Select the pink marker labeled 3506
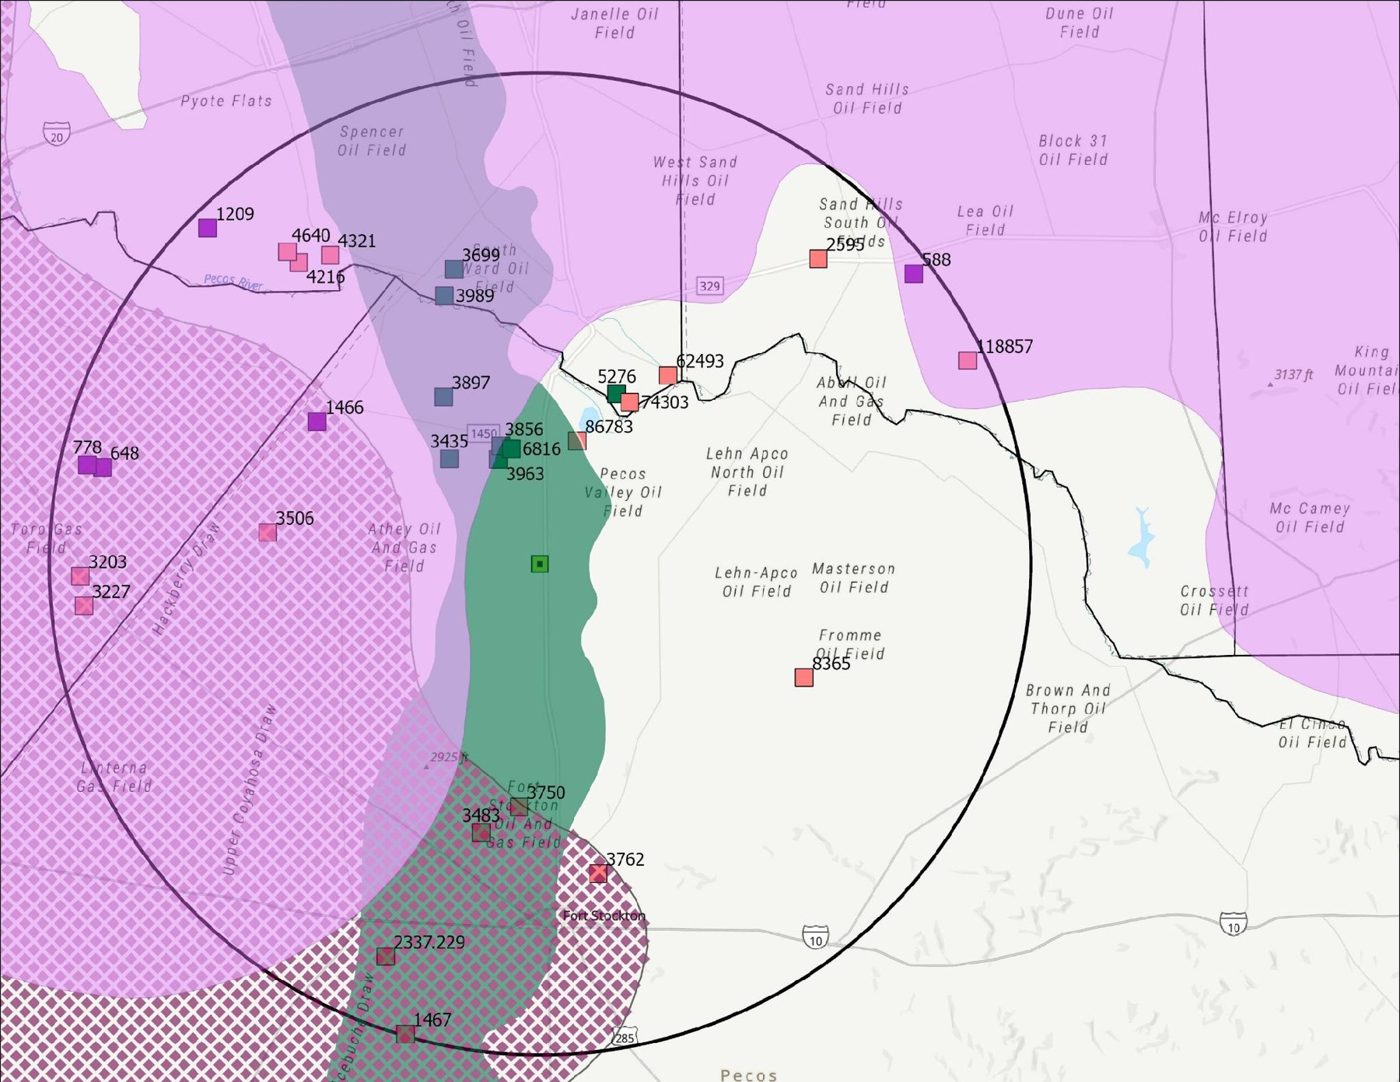This screenshot has width=1400, height=1082. tap(267, 532)
